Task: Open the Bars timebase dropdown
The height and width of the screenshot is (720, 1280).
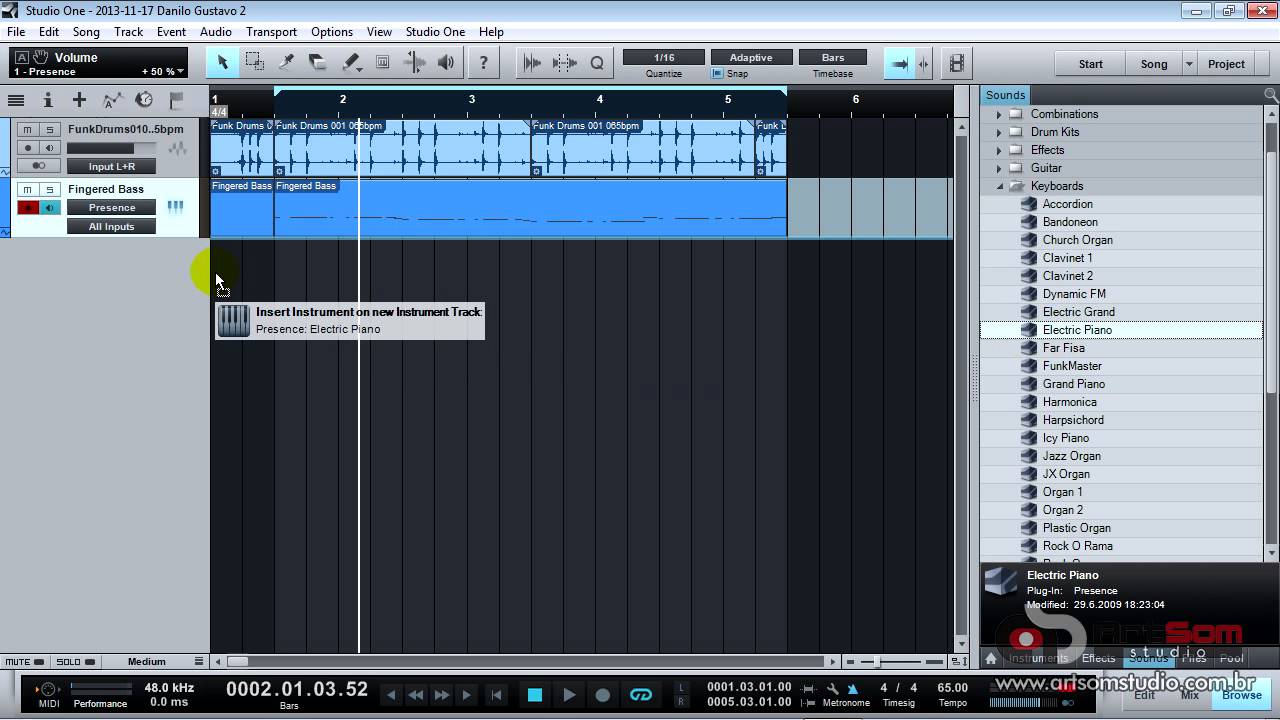Action: point(833,57)
